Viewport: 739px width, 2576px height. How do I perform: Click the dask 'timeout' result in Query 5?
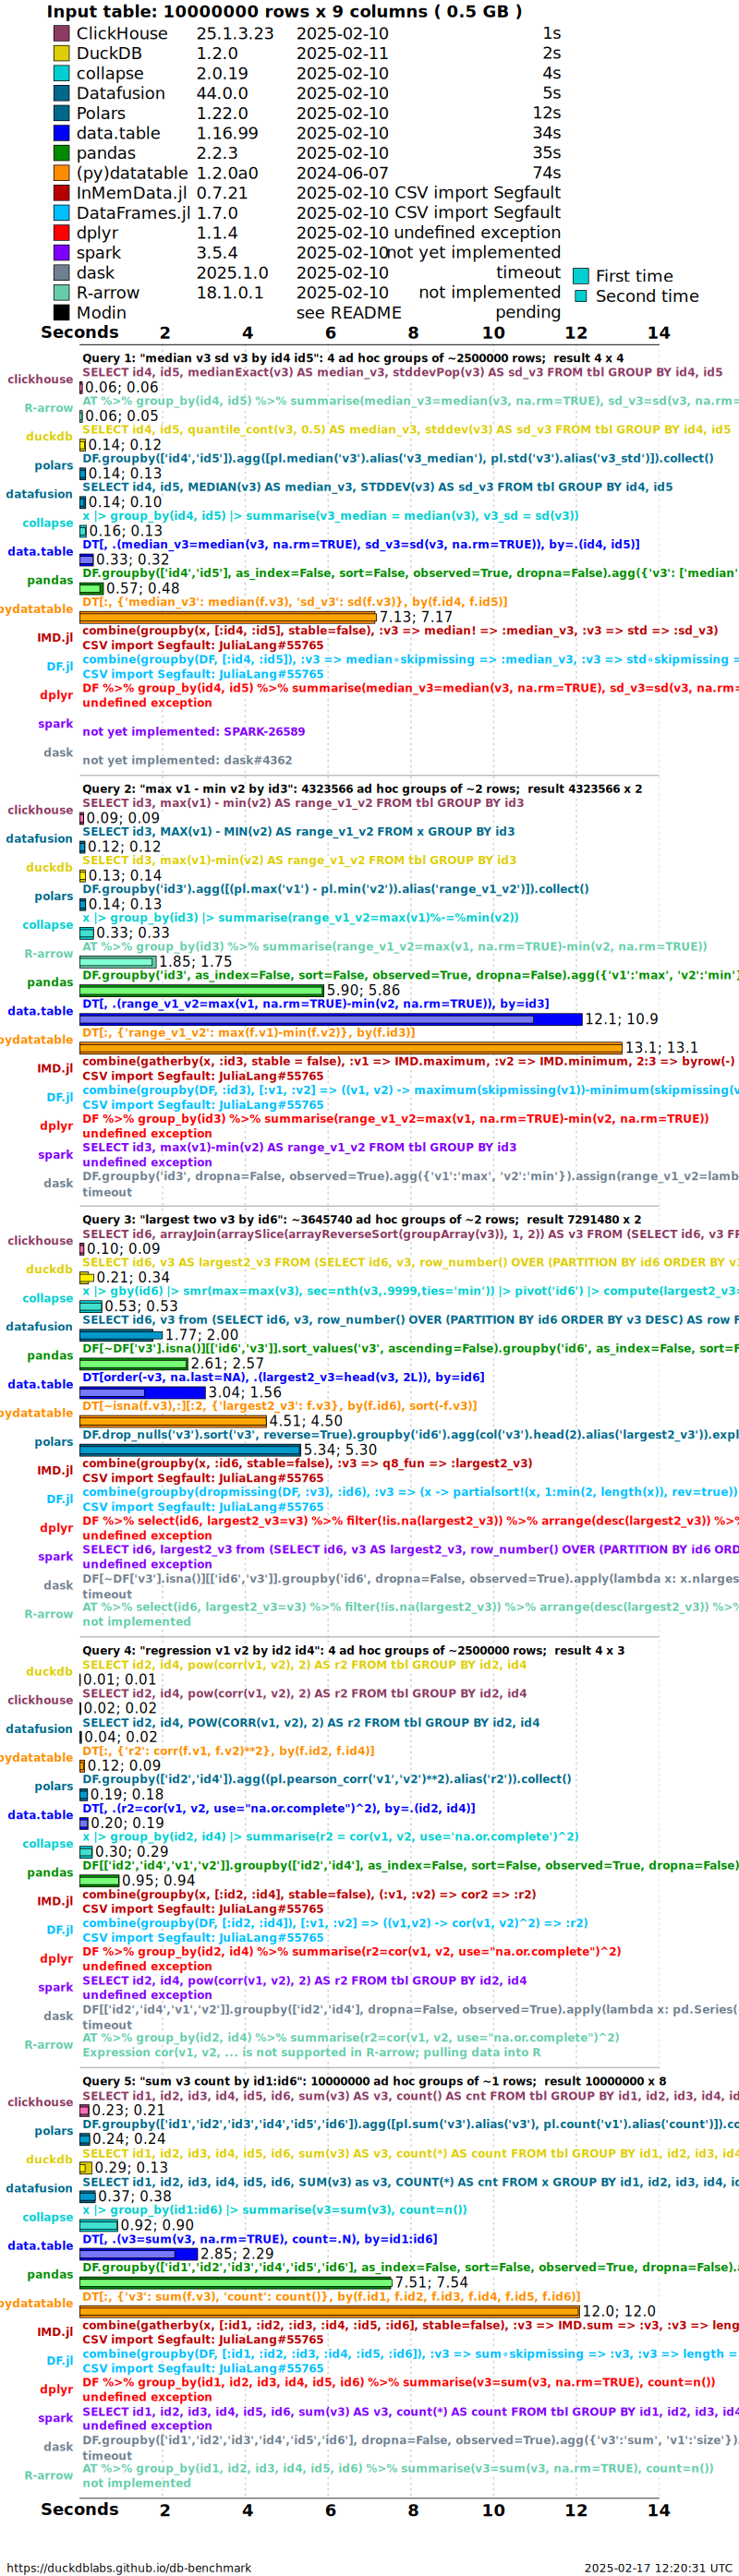107,2456
